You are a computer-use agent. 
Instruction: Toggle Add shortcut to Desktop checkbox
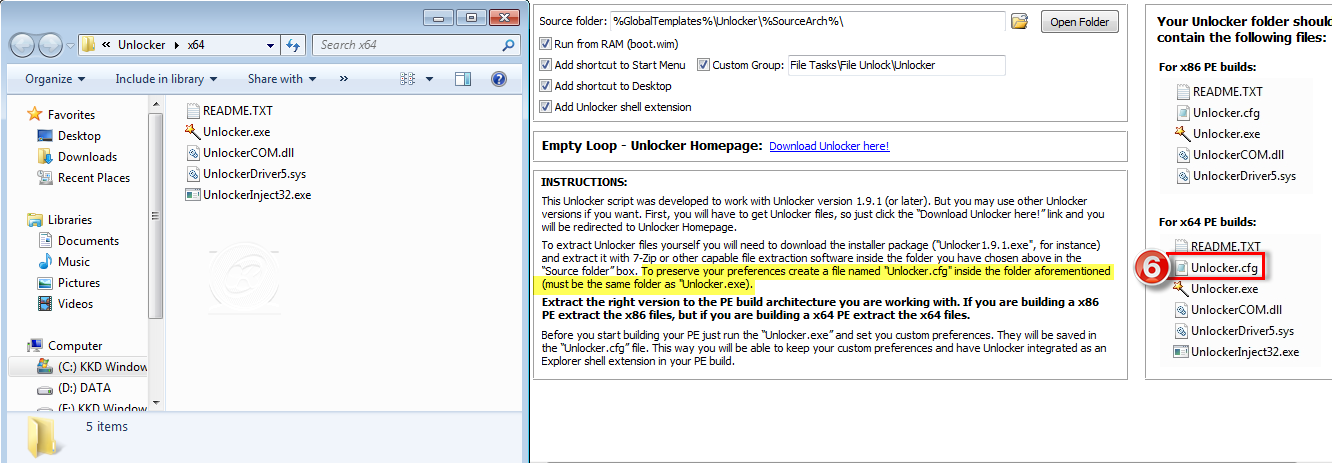click(545, 86)
